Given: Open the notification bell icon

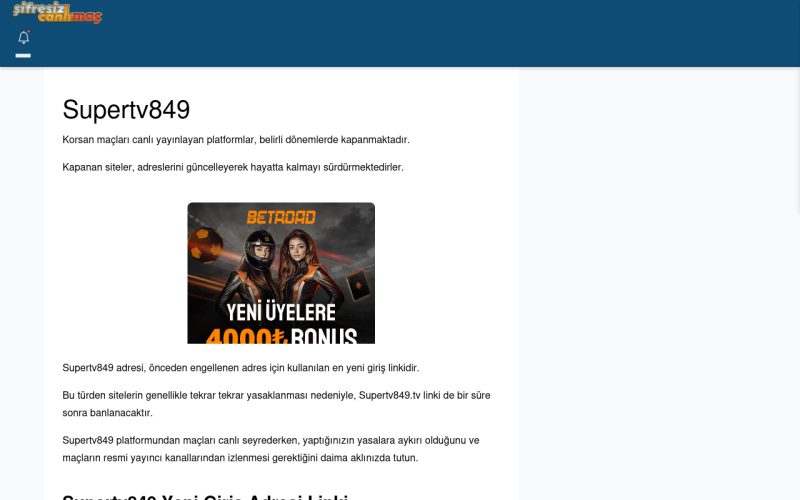Looking at the screenshot, I should pyautogui.click(x=23, y=37).
